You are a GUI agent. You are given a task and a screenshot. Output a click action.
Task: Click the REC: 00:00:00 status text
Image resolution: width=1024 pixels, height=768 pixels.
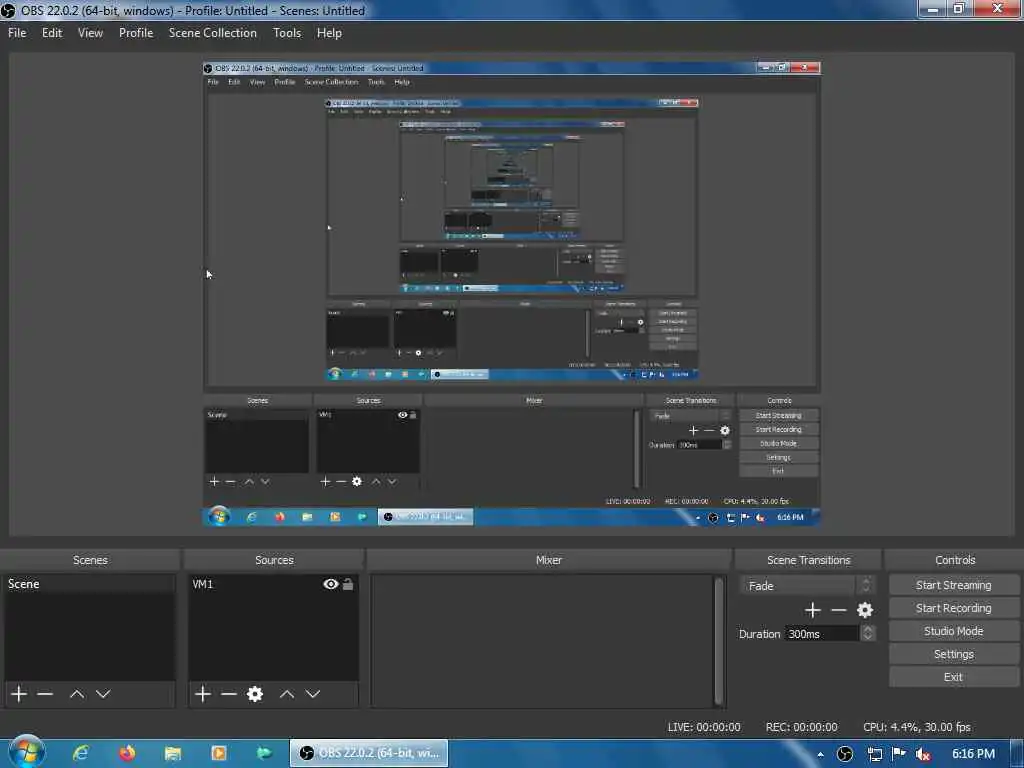(801, 727)
